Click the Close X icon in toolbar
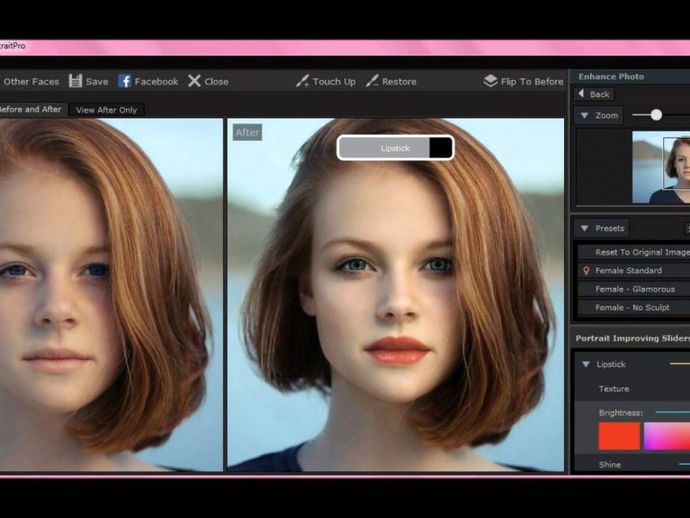690x518 pixels. (x=194, y=81)
